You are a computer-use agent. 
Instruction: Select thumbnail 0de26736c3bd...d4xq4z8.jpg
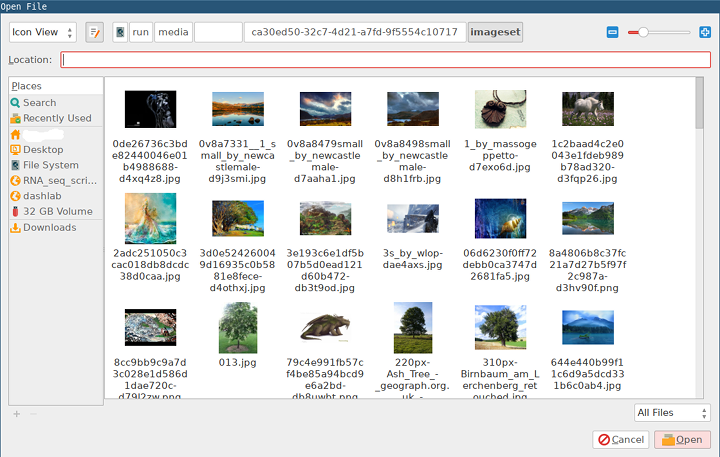click(150, 109)
